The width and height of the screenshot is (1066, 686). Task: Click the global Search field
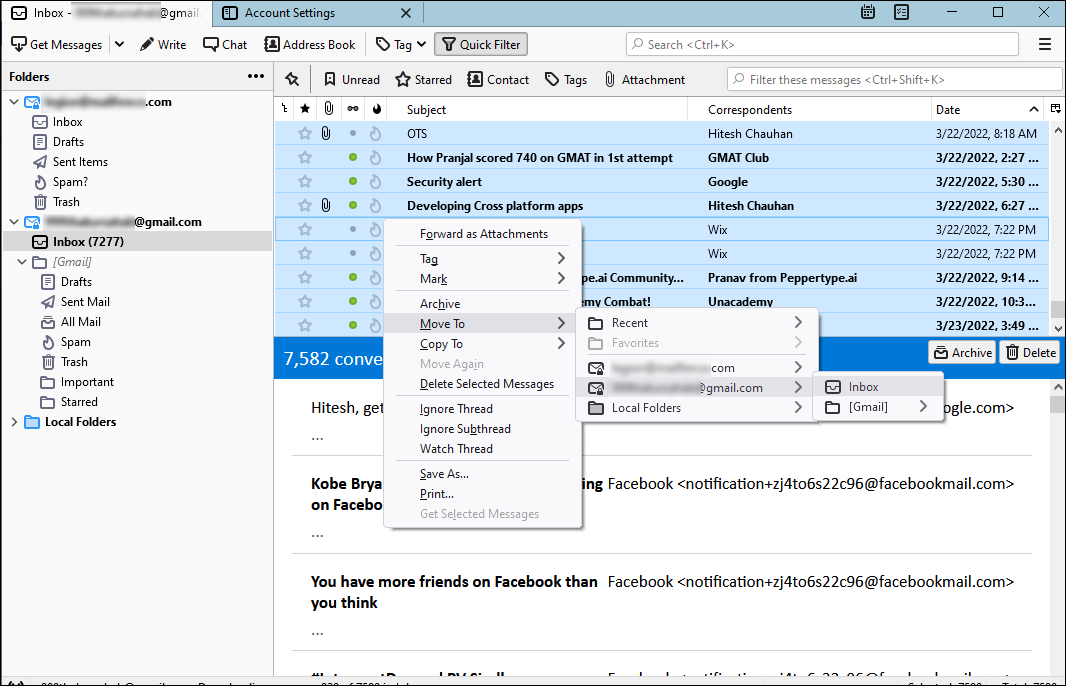pyautogui.click(x=822, y=44)
